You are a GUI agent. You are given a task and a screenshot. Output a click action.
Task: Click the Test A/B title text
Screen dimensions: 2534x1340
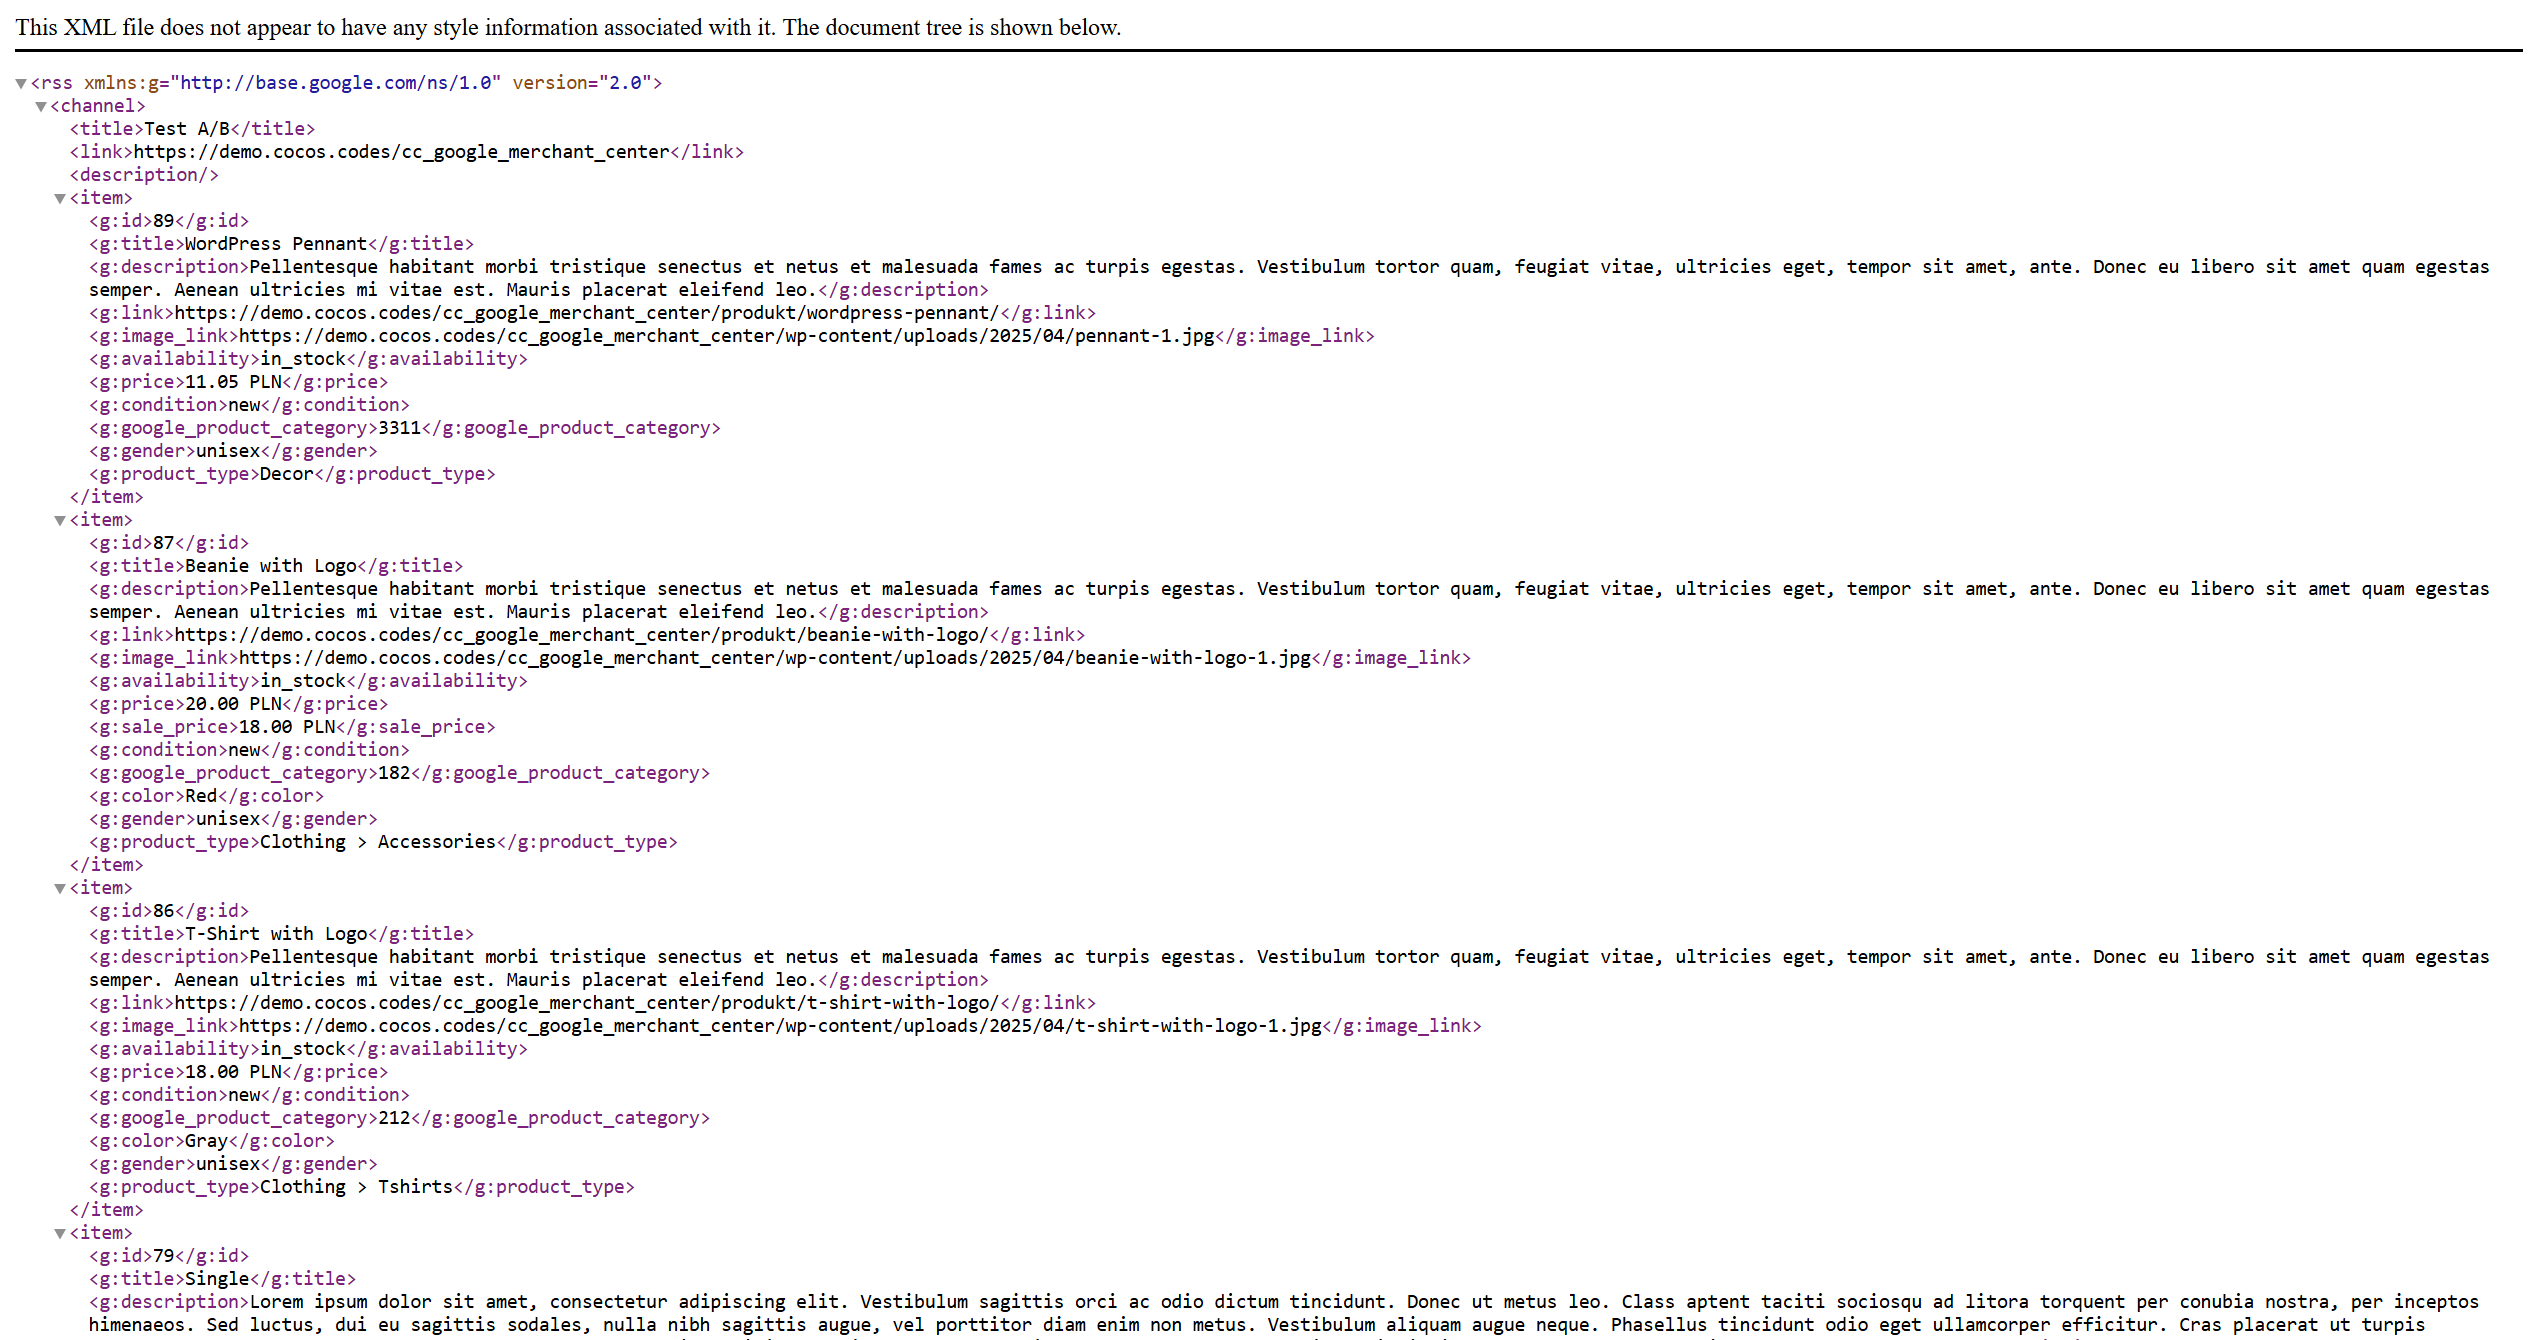click(187, 129)
